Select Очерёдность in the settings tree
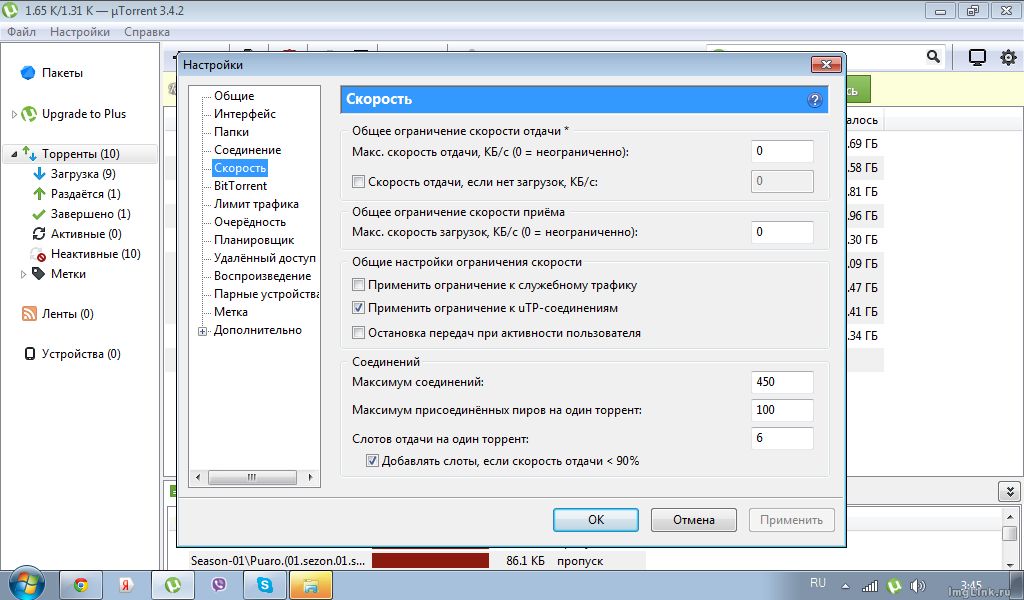 [x=249, y=222]
